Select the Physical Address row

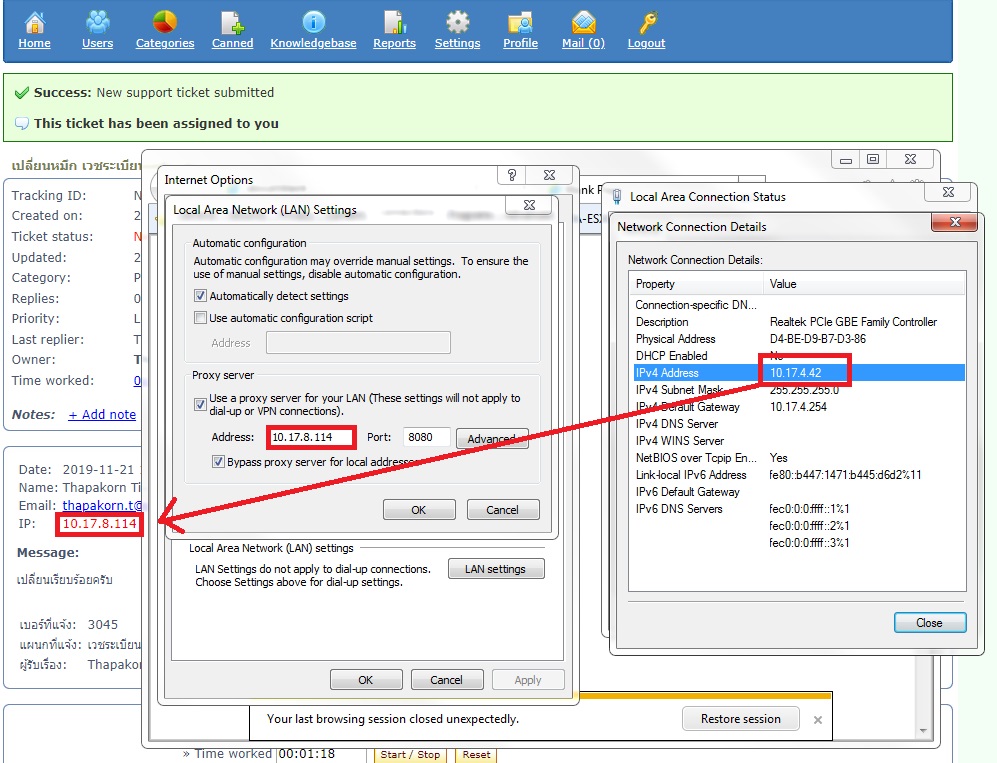pos(798,339)
